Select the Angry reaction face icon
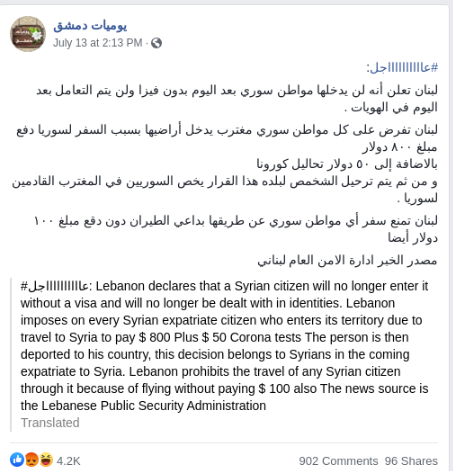The width and height of the screenshot is (453, 471). pyautogui.click(x=32, y=460)
